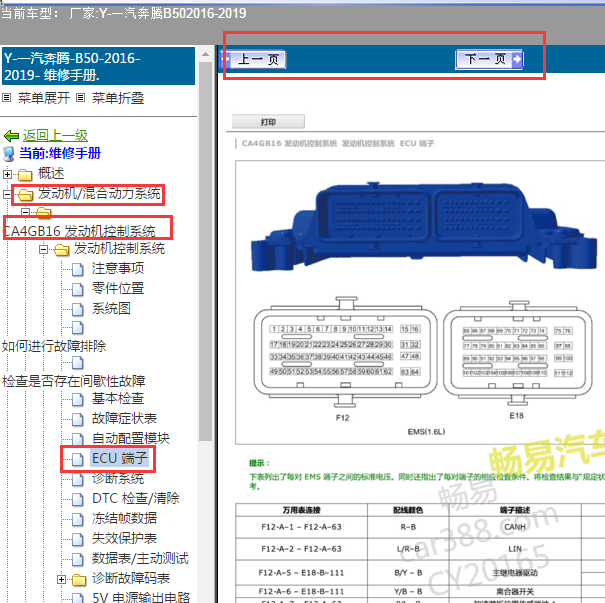
Task: Go to previous page with 上一页 button
Action: click(x=253, y=59)
